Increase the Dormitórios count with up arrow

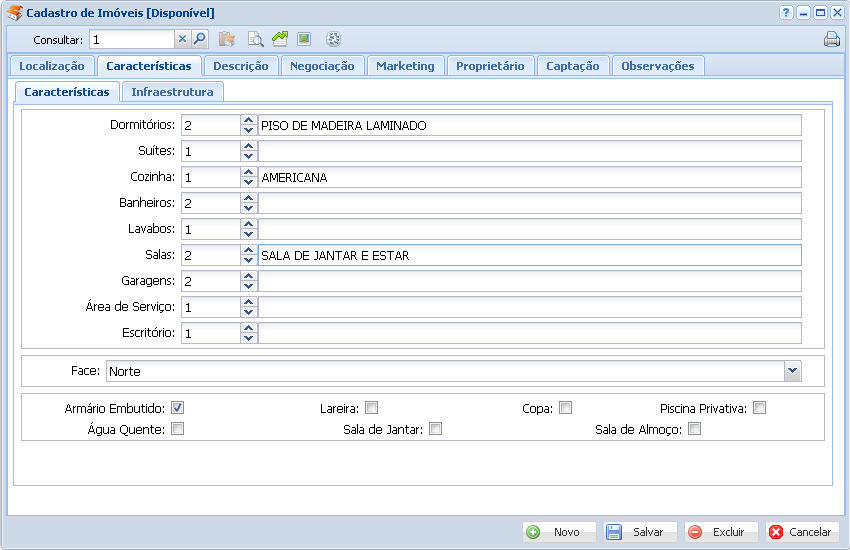tap(248, 121)
